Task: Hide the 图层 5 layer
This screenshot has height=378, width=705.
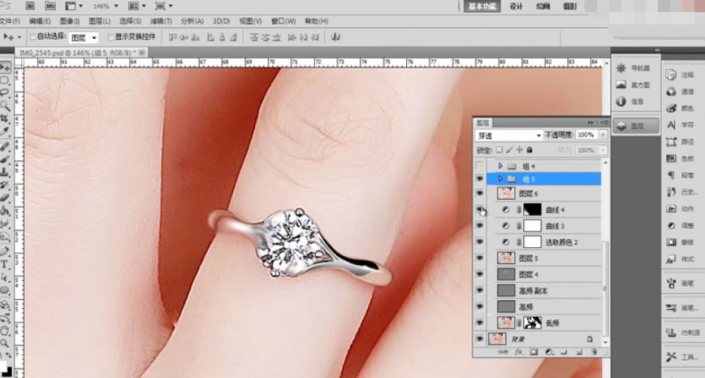Action: (480, 258)
